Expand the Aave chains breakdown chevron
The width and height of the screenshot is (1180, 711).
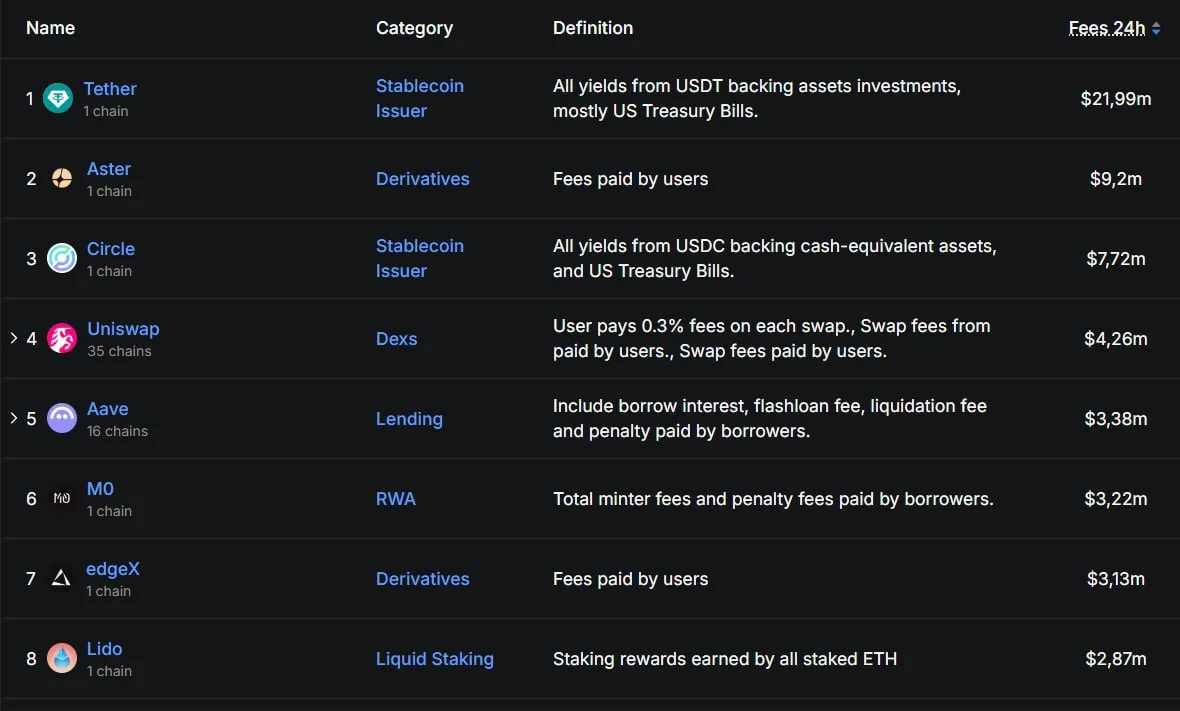[x=14, y=418]
